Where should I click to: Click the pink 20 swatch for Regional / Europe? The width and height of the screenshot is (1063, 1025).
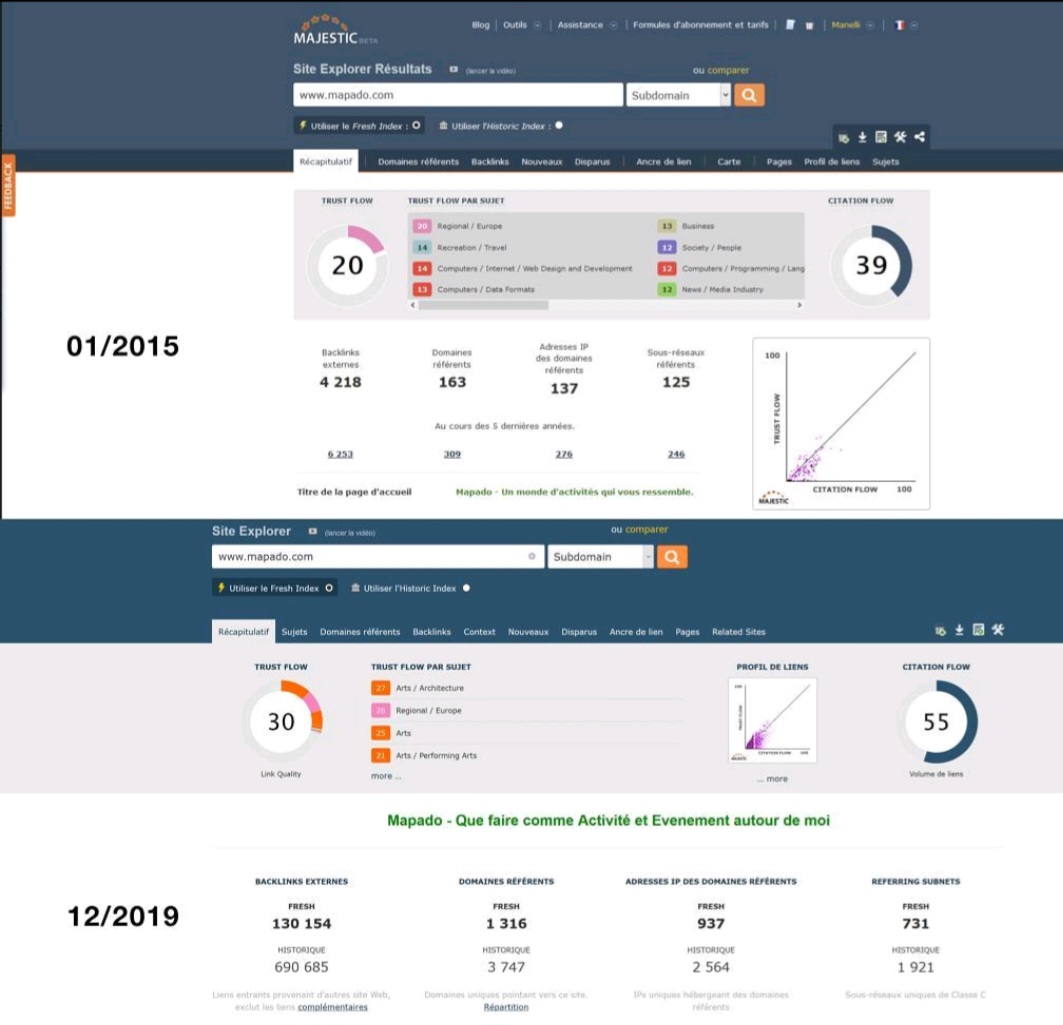[422, 226]
